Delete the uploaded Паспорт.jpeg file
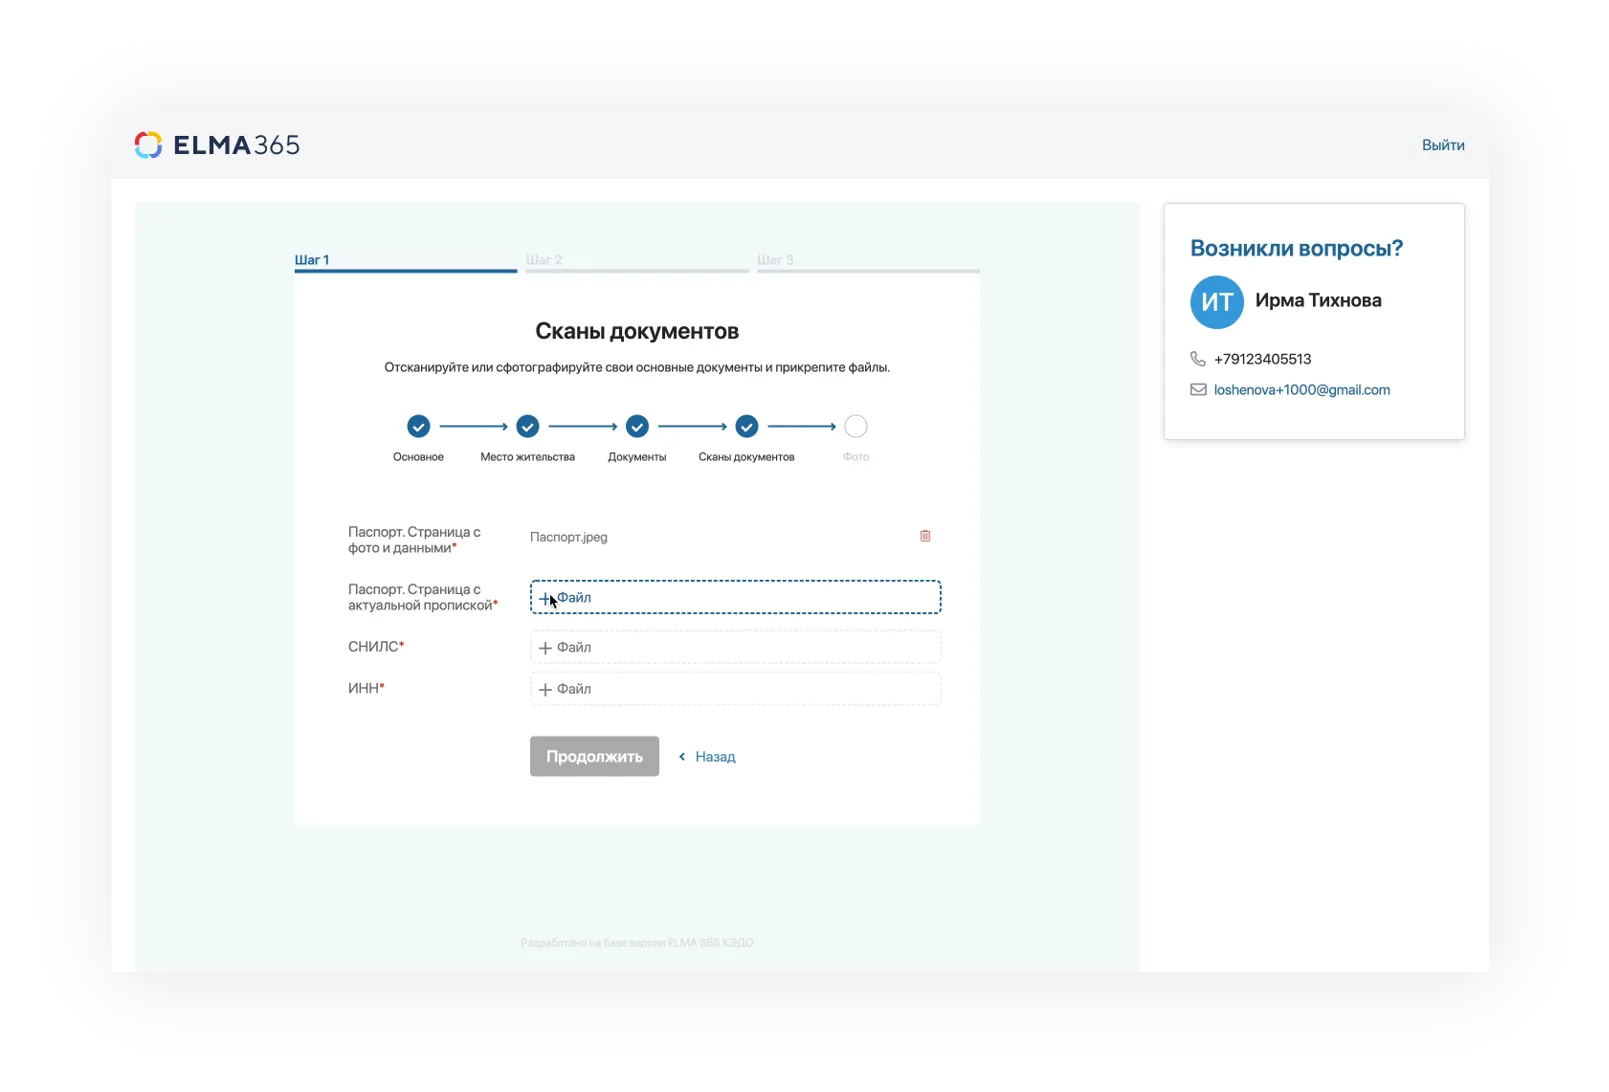This screenshot has width=1609, height=1092. point(925,536)
